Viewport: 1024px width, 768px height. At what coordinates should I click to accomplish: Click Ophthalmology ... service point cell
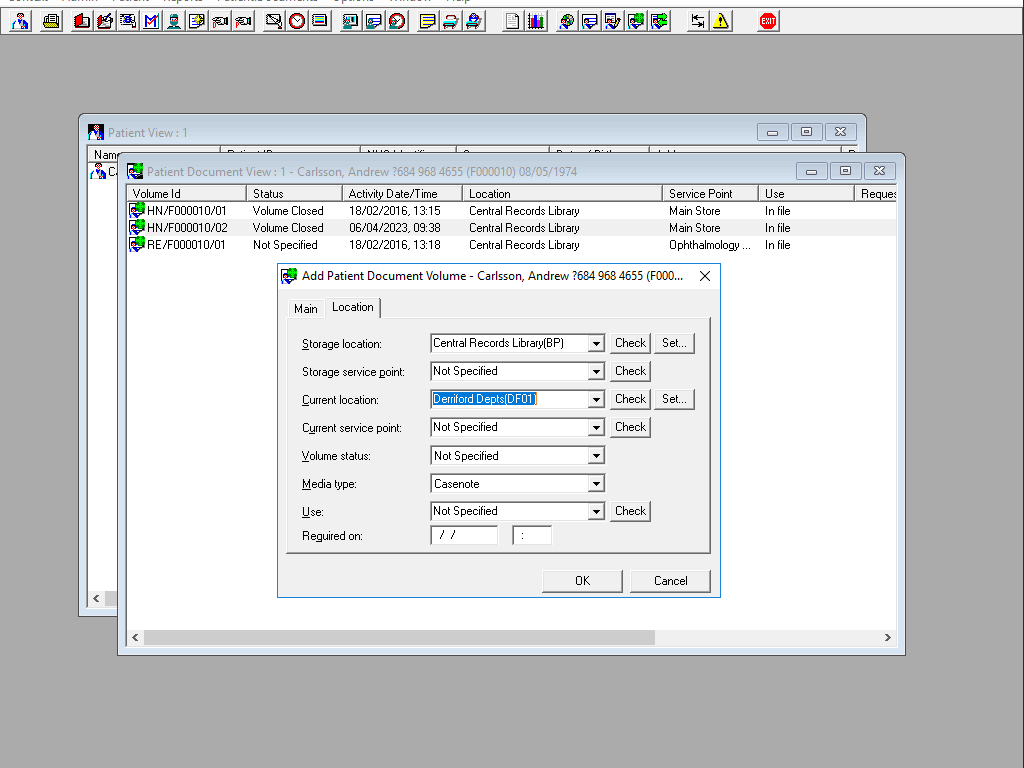(710, 245)
